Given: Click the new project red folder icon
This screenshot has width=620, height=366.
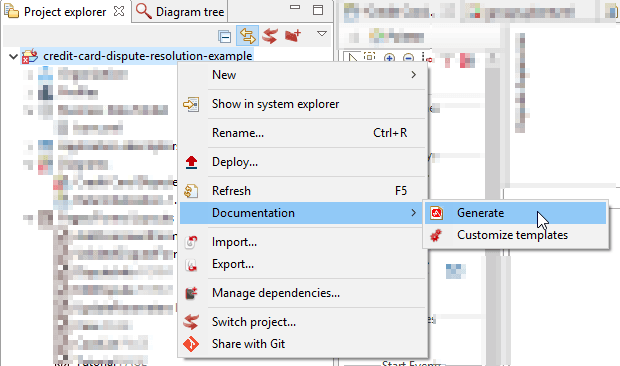Looking at the screenshot, I should 293,36.
